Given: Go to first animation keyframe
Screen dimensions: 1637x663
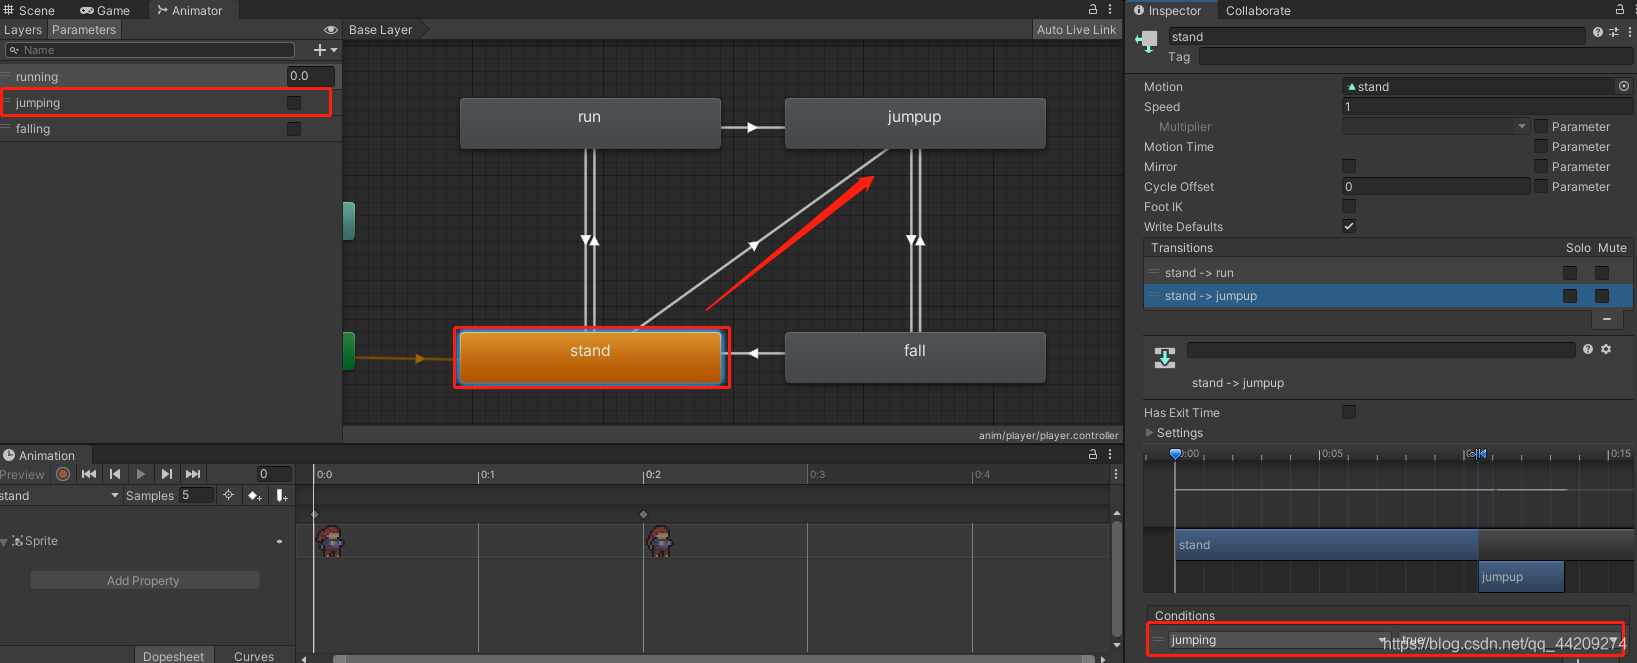Looking at the screenshot, I should pos(89,474).
